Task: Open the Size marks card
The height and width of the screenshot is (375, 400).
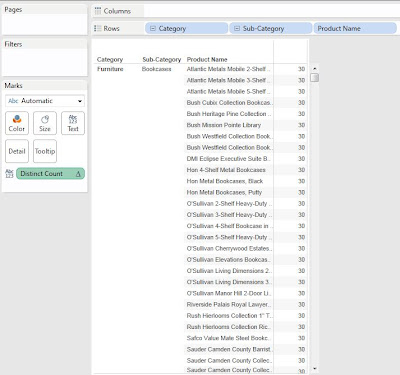Action: (x=45, y=123)
